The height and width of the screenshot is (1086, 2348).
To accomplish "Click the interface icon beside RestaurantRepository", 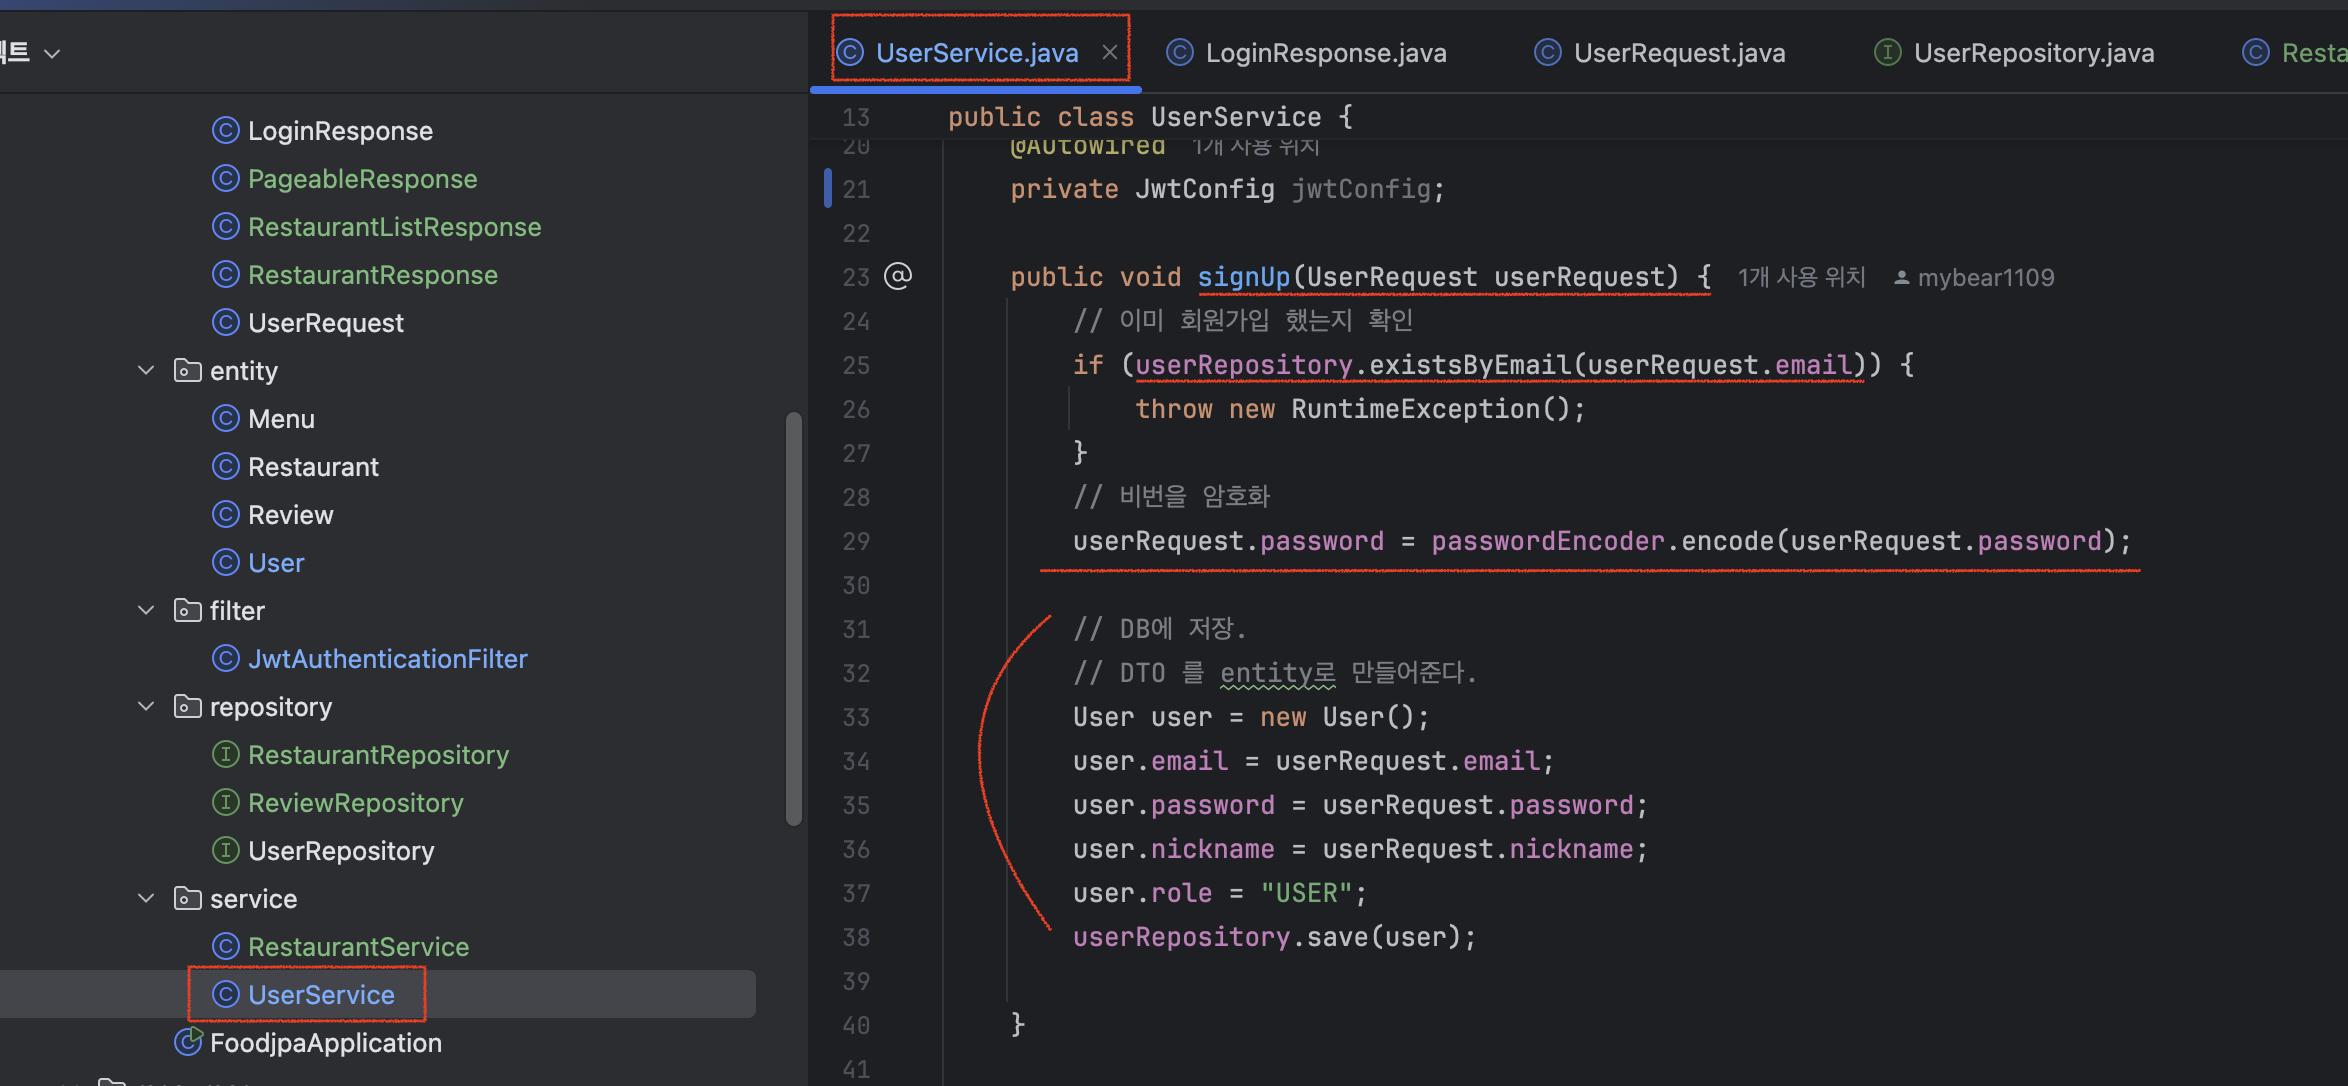I will (226, 754).
